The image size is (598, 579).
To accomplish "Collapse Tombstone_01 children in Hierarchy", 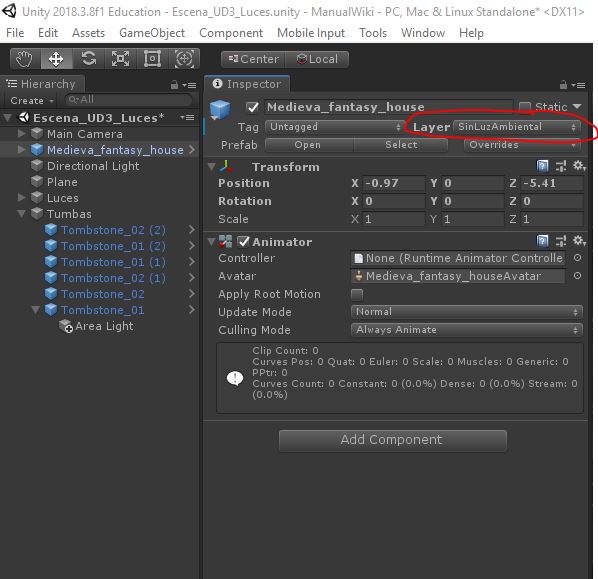I will coord(35,310).
